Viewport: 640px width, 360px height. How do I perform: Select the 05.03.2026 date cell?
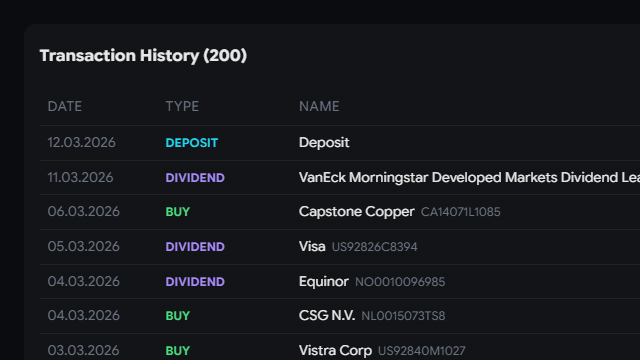click(x=83, y=247)
